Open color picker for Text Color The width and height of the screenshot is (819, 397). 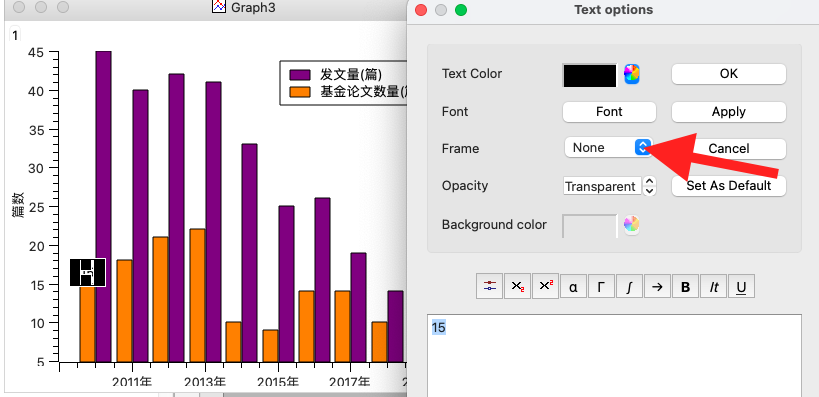point(631,74)
